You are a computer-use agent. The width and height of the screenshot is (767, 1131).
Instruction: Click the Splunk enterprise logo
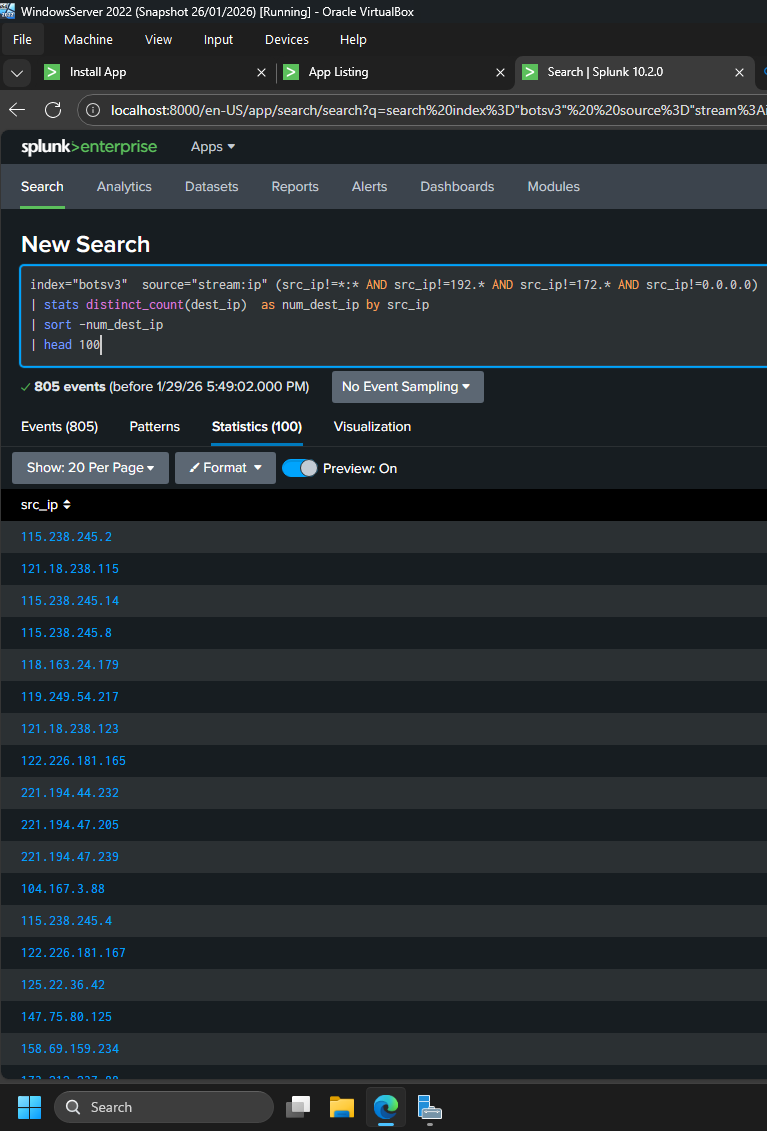pyautogui.click(x=89, y=147)
